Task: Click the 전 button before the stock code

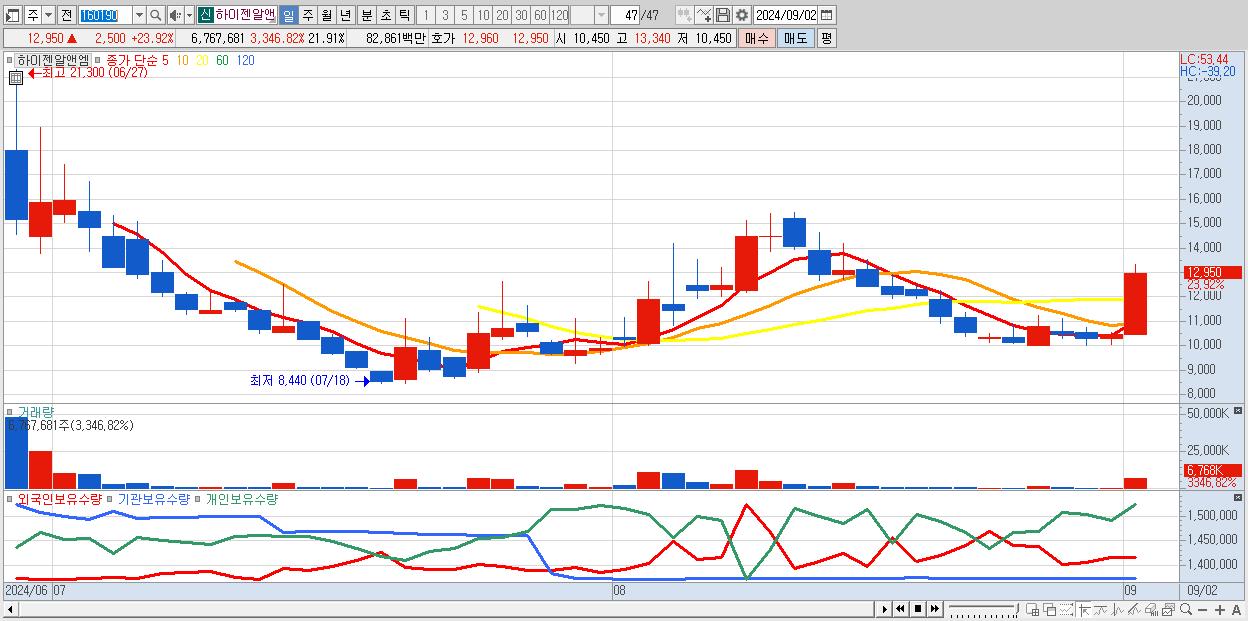Action: tap(66, 15)
